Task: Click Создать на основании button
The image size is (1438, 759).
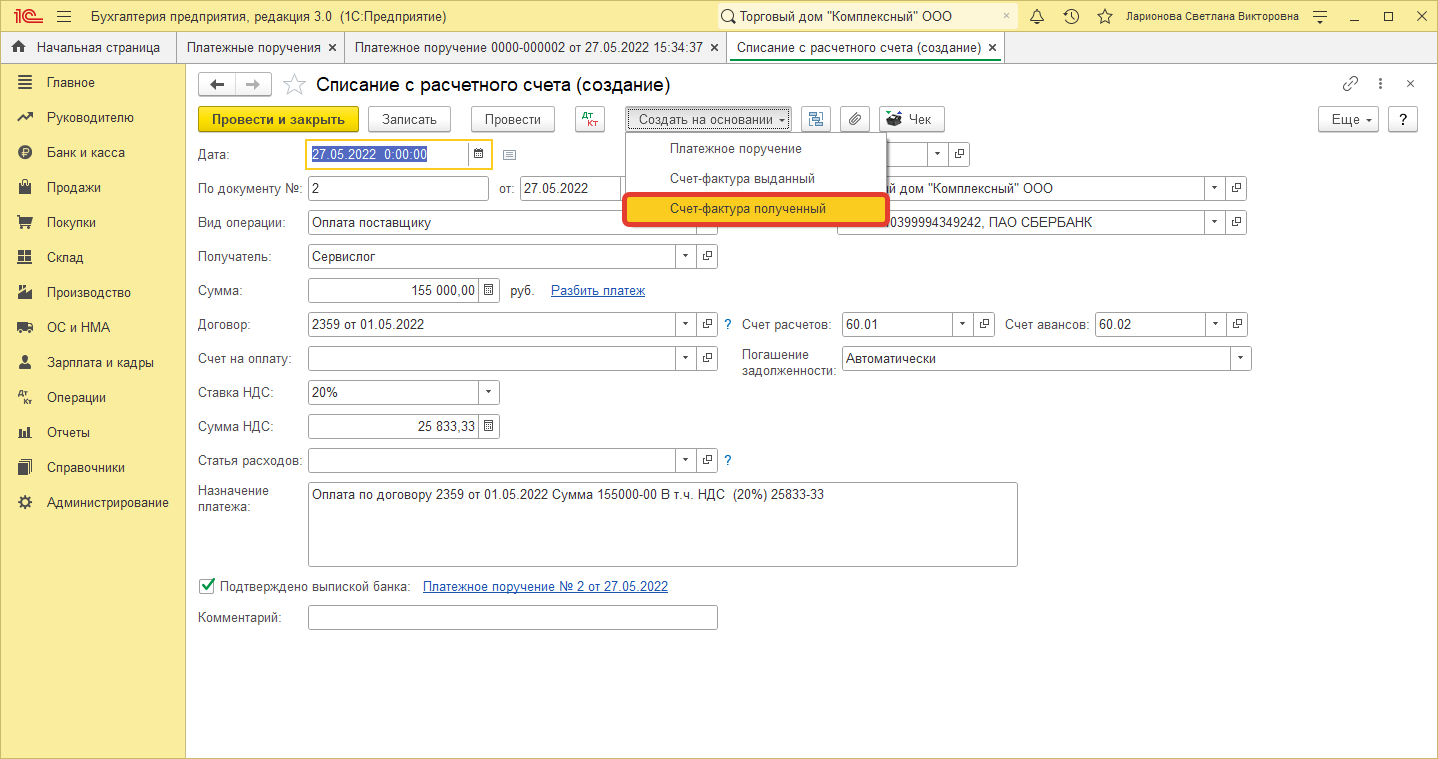Action: (709, 119)
